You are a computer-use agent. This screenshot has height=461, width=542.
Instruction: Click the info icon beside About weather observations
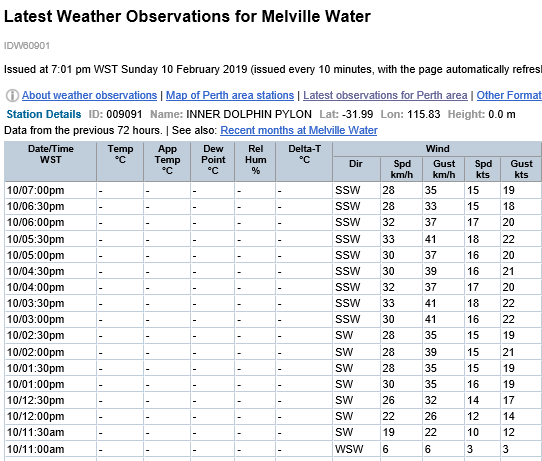pos(12,95)
